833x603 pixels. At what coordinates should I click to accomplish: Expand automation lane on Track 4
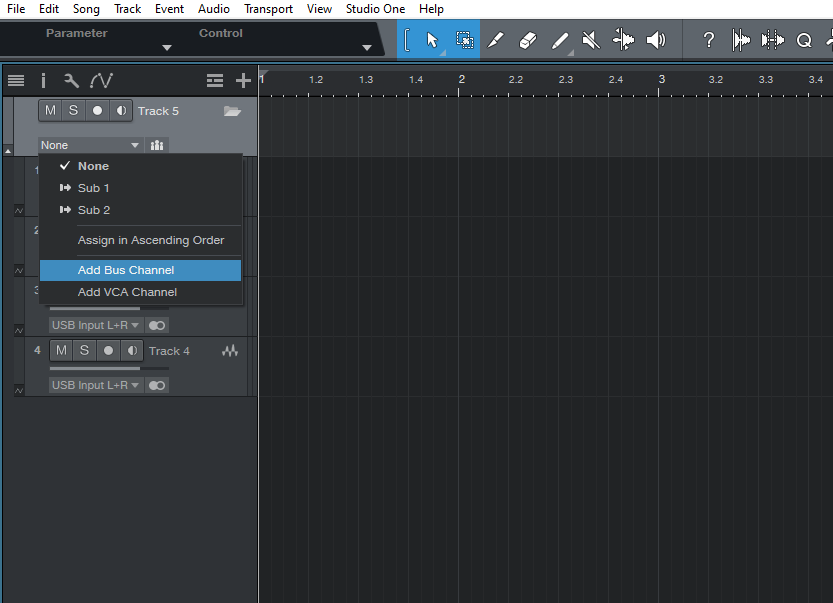(x=19, y=390)
